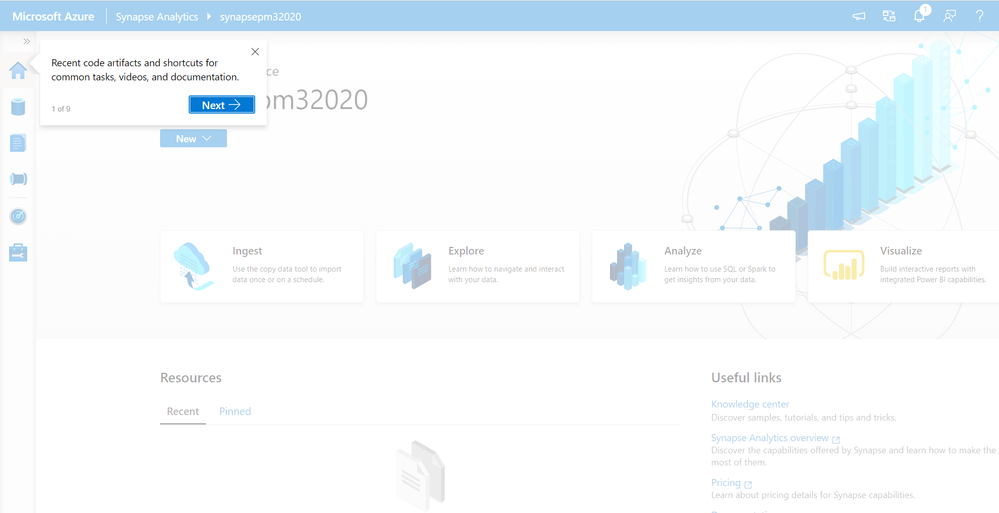The image size is (999, 513).
Task: Open the Integrate hub pipeline icon
Action: click(18, 179)
